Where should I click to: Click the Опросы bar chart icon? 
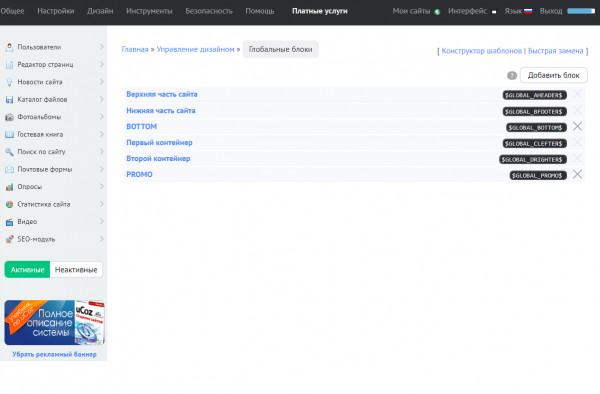click(10, 187)
